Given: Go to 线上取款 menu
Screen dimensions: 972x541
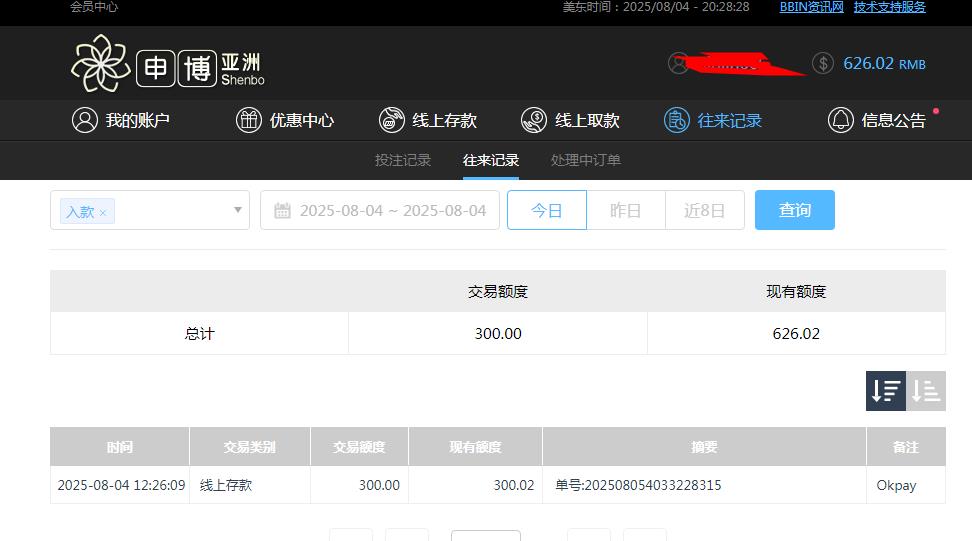Looking at the screenshot, I should pyautogui.click(x=587, y=120).
